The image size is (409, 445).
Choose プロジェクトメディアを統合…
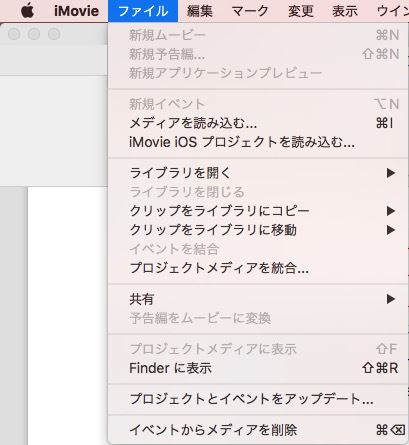point(258,268)
